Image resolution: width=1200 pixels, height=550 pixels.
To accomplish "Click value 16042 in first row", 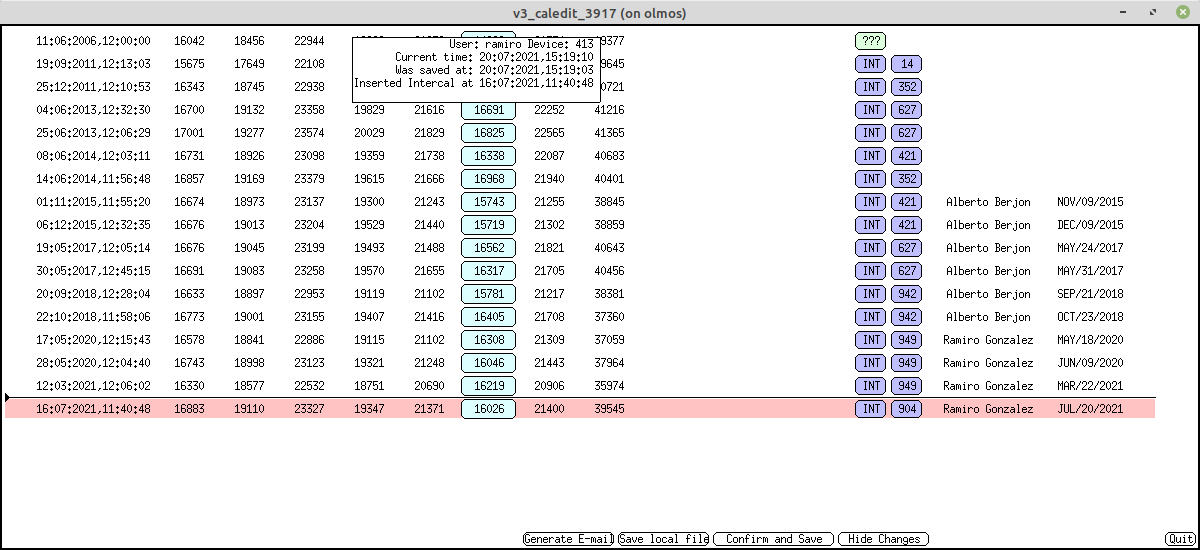I will [189, 41].
